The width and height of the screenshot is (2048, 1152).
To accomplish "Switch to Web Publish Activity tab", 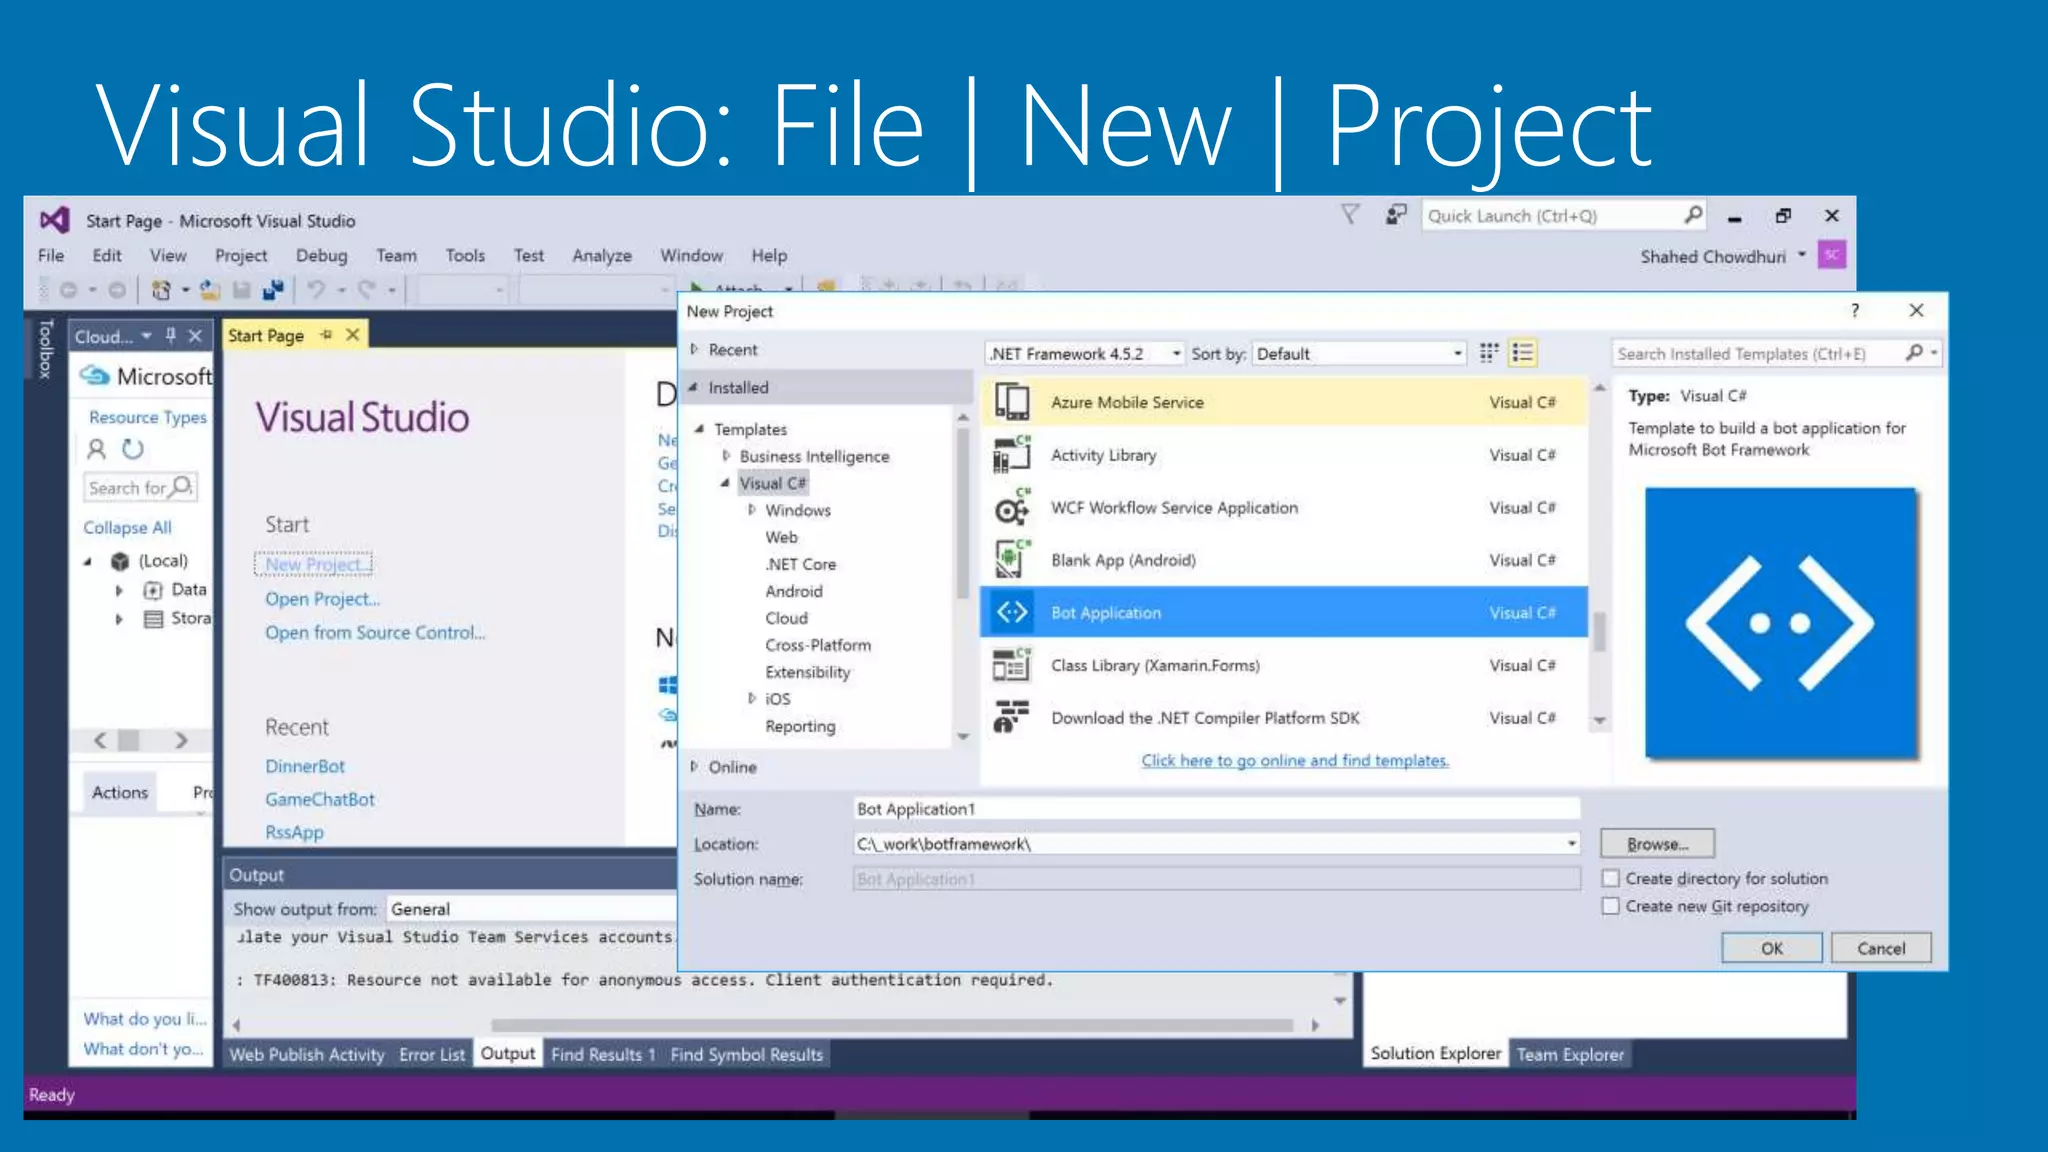I will point(307,1054).
